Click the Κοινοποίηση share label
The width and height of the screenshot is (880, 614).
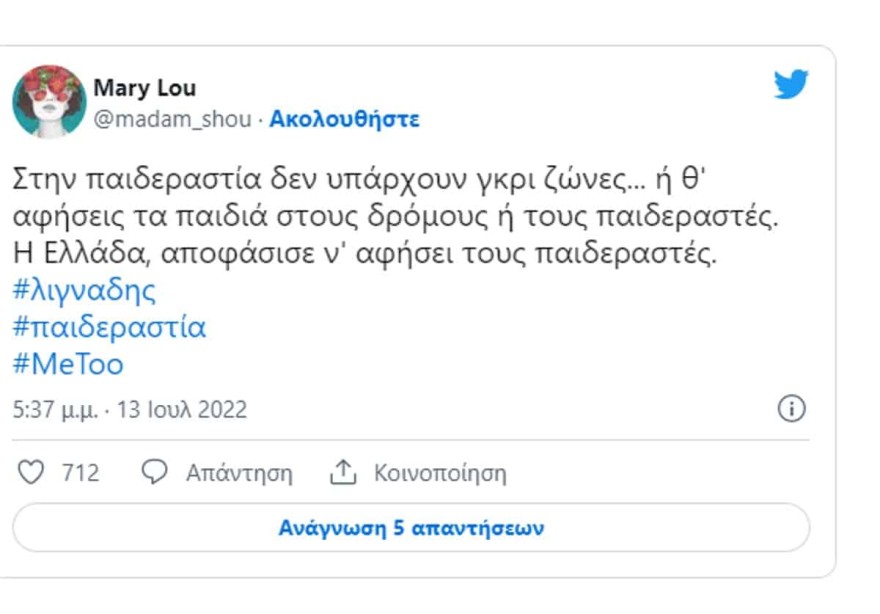coord(440,471)
